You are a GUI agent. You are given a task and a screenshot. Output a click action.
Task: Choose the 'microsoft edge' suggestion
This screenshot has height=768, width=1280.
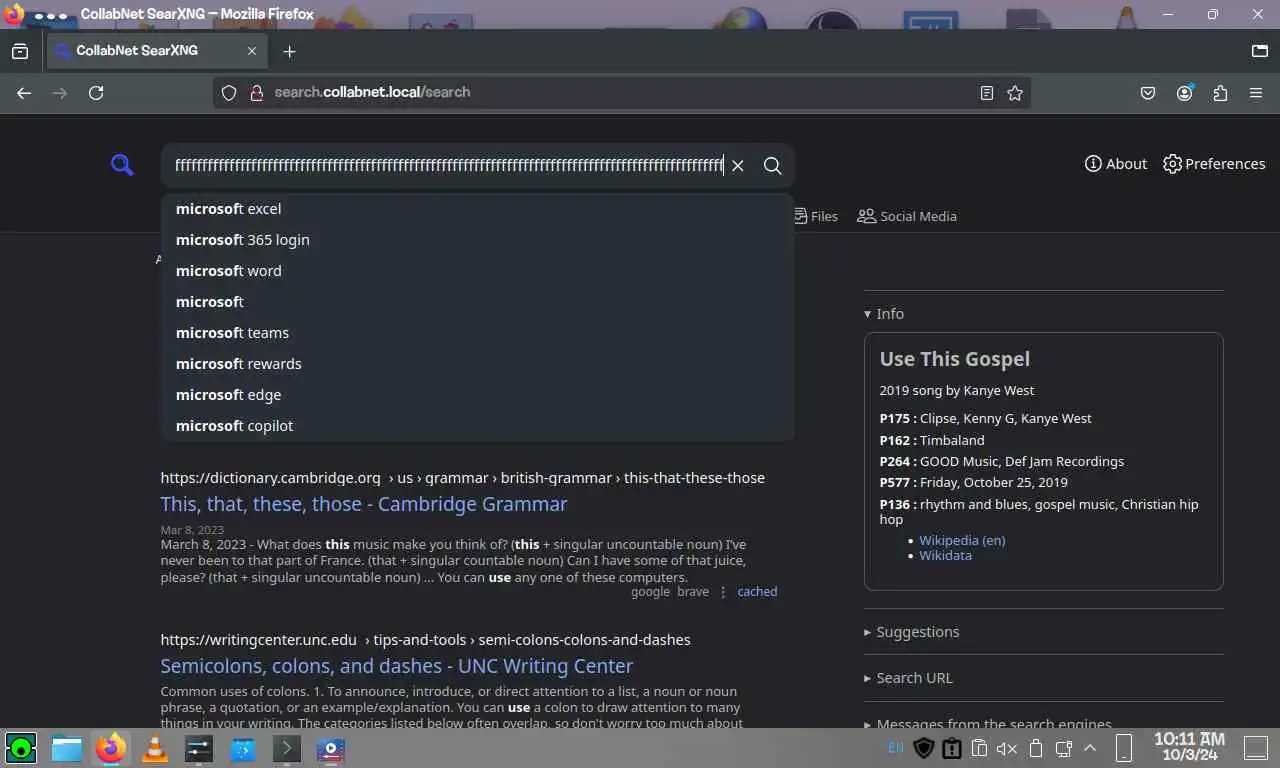click(x=478, y=395)
